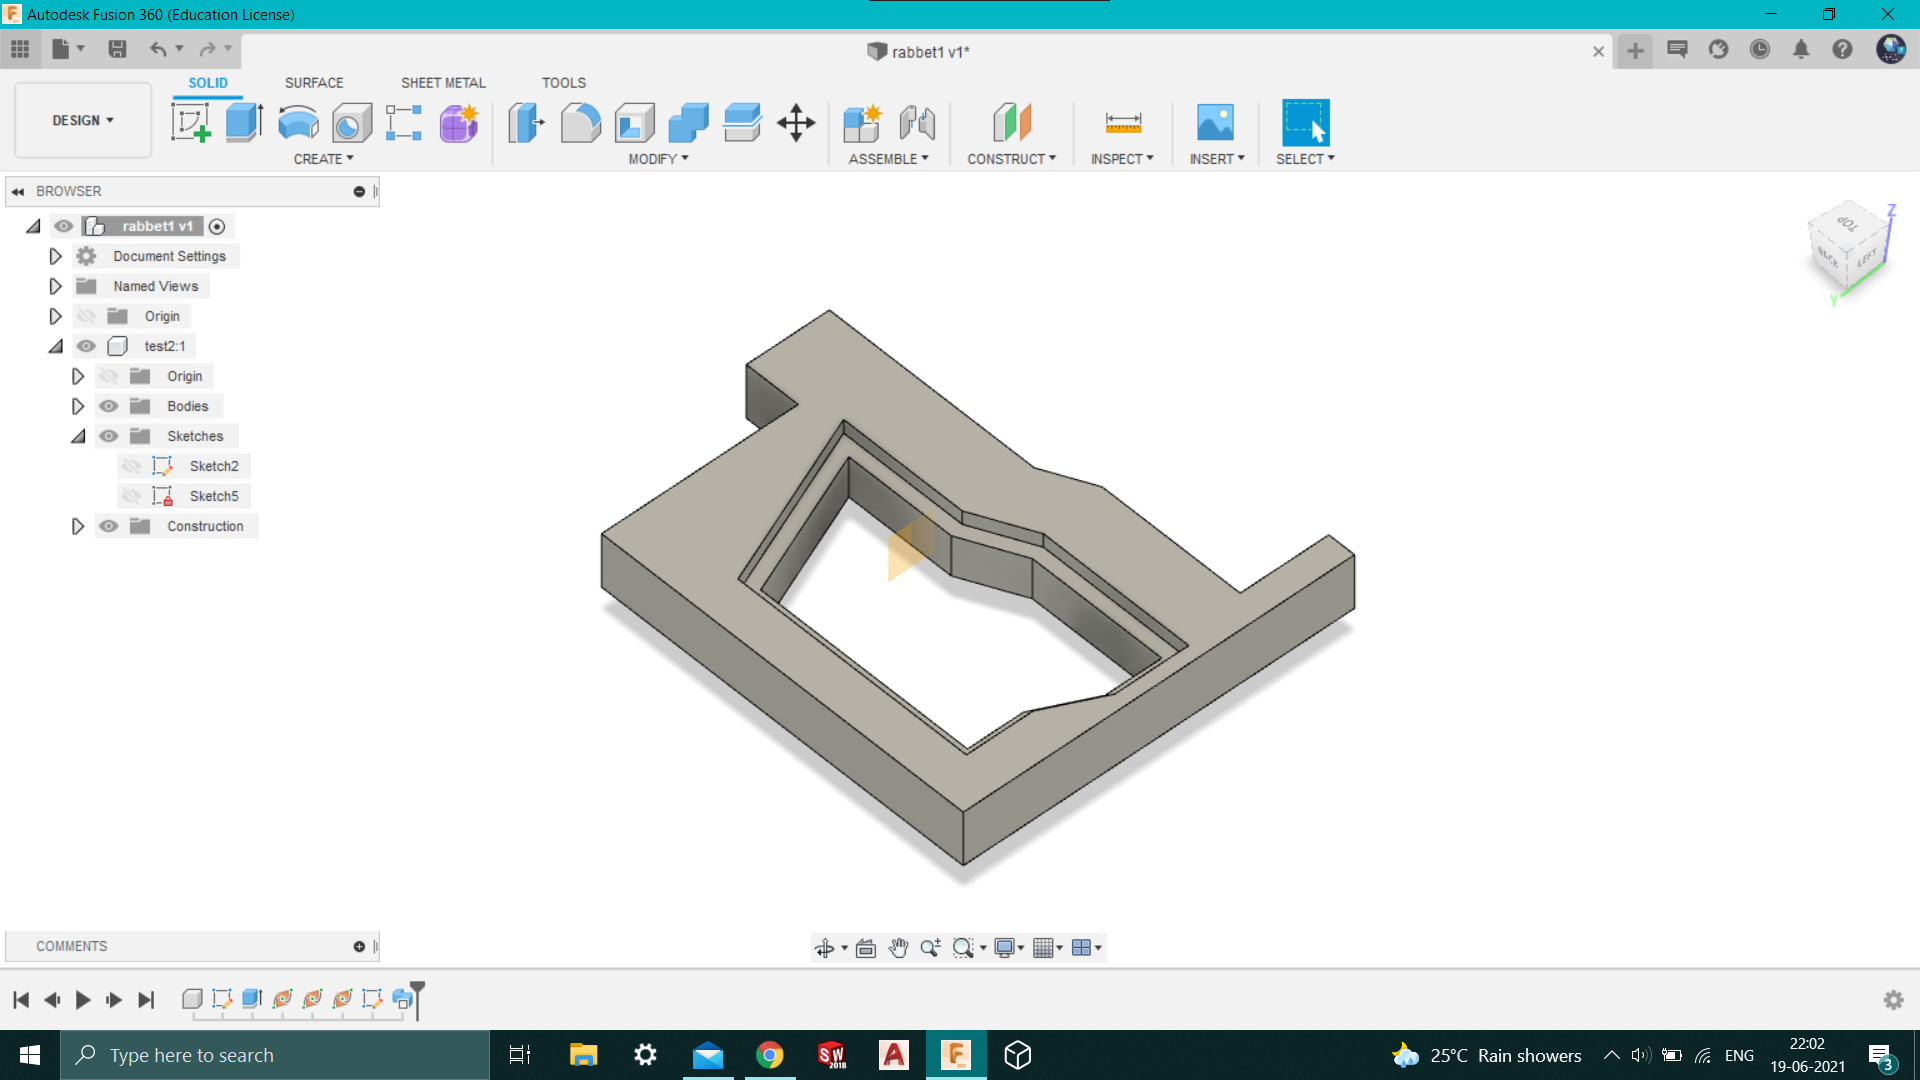Open the DESIGN workspace dropdown
Screen dimensions: 1920x1080
point(83,120)
